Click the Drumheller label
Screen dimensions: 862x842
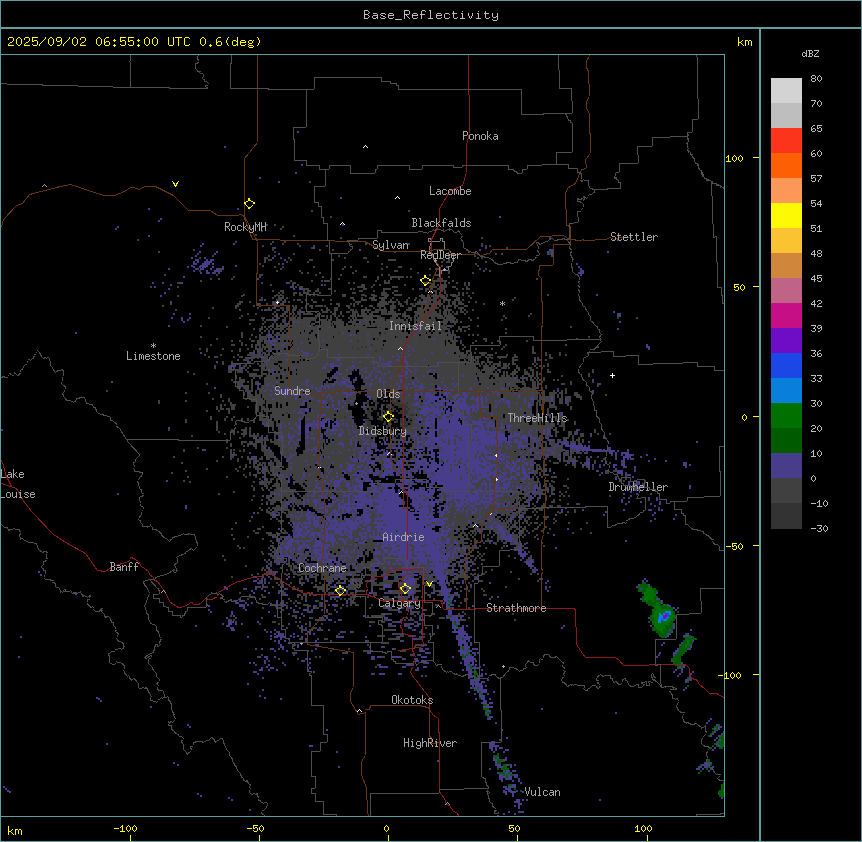638,487
